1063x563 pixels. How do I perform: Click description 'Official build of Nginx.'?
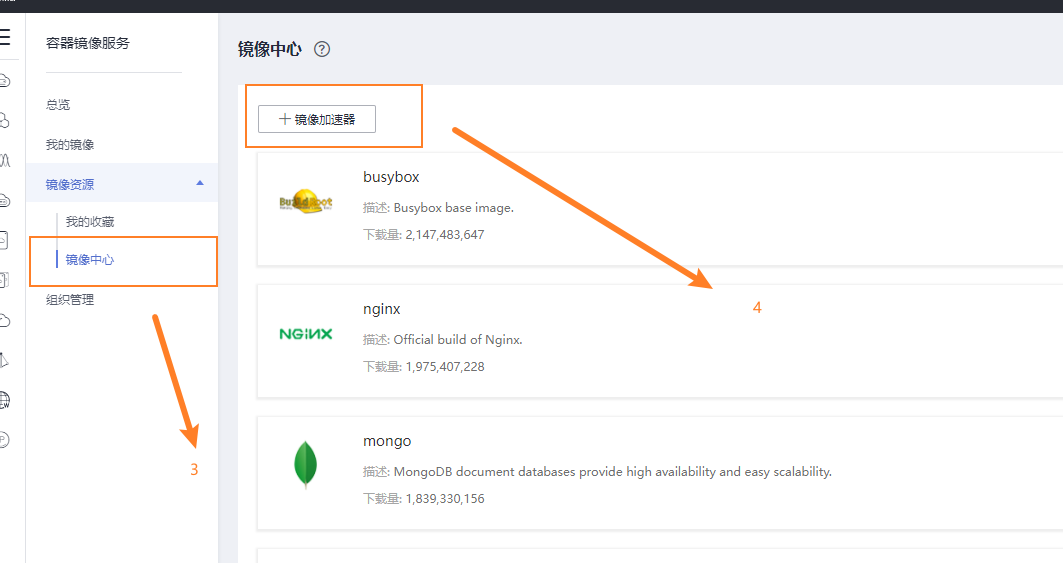pos(458,340)
